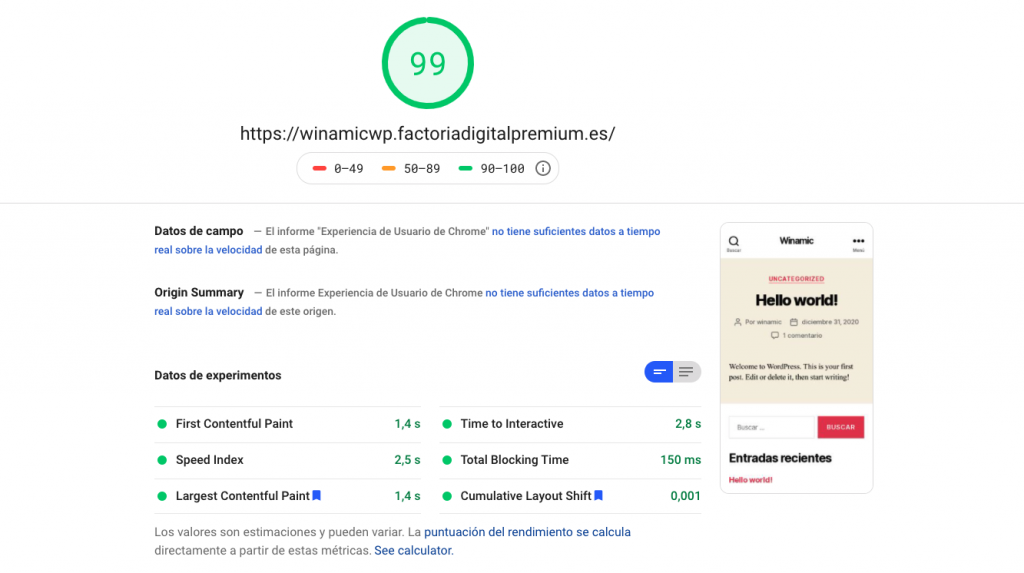The image size is (1024, 573).
Task: Click UNCATEGORIZED category in preview
Action: tap(796, 279)
